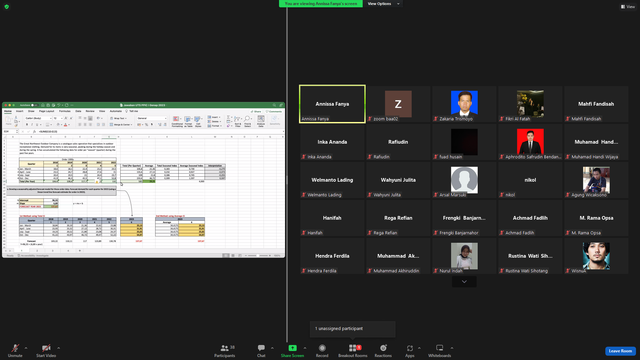Screen dimensions: 640x360
Task: Click the Share button in Excel
Action: pos(256,111)
